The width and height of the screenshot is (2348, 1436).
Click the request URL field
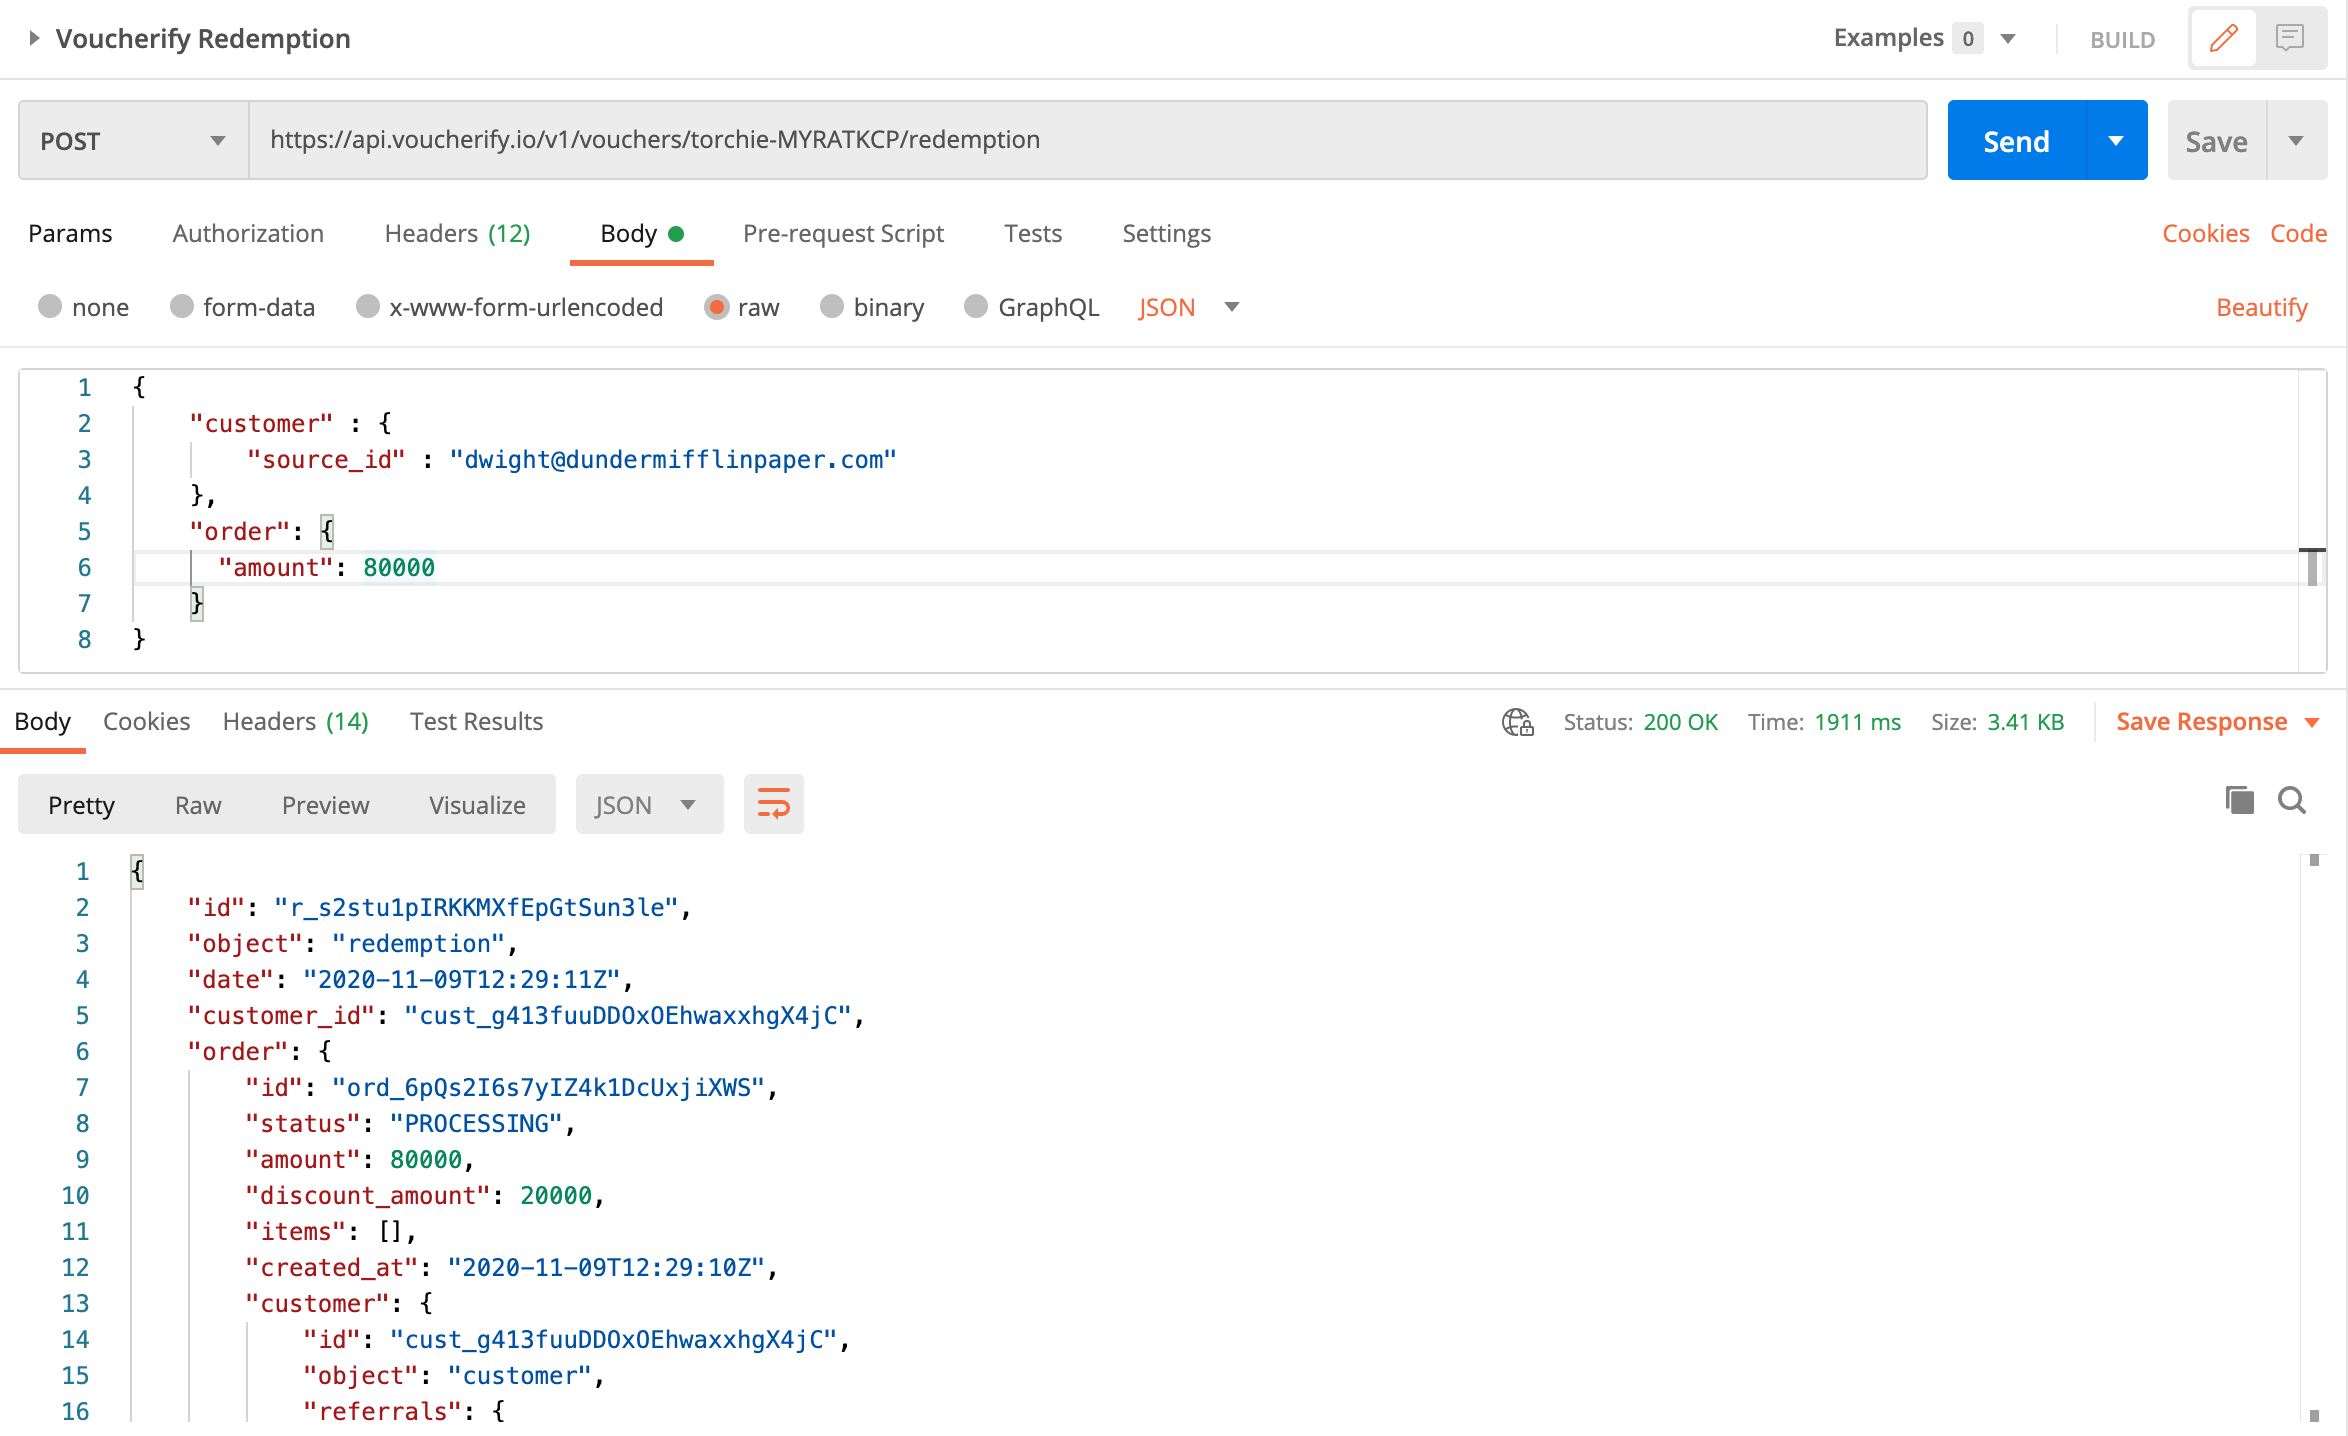pos(1086,140)
